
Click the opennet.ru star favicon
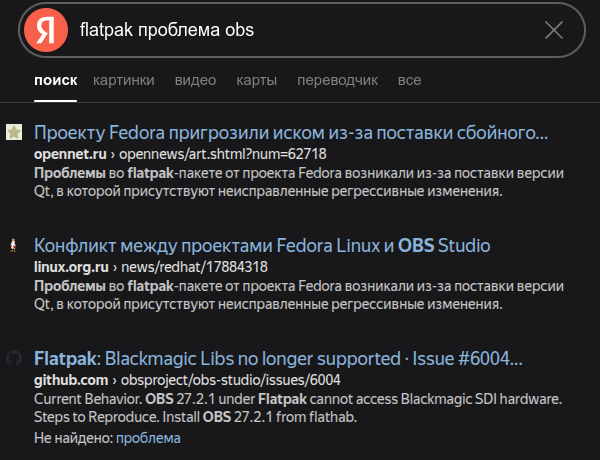click(x=14, y=132)
